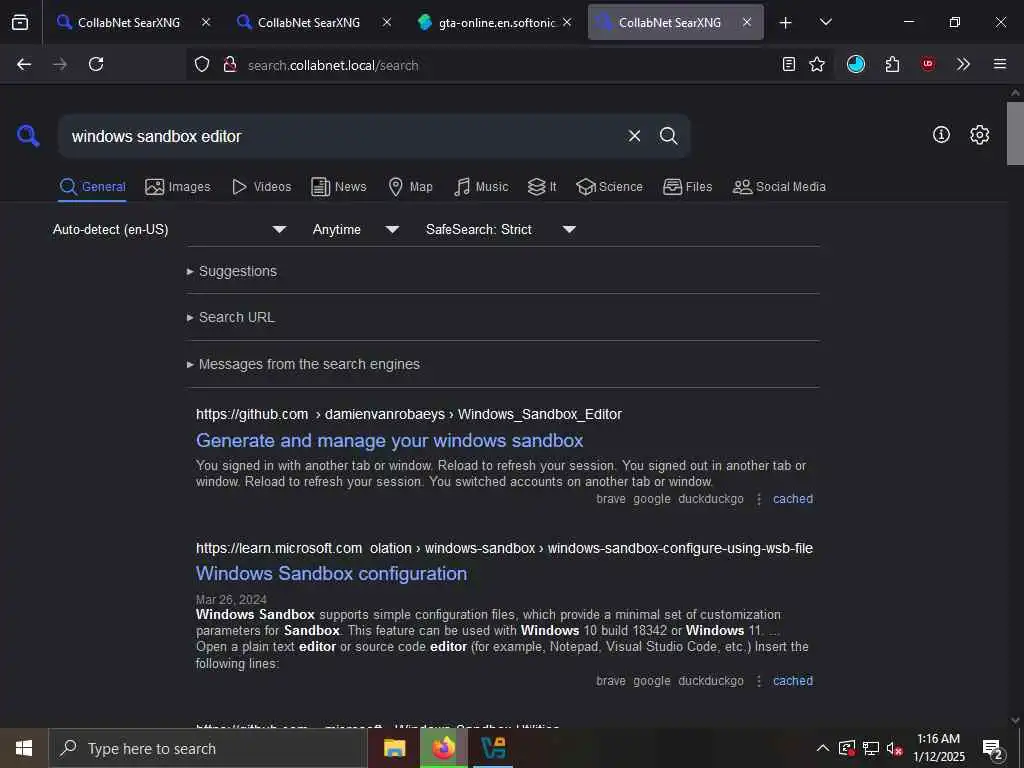
Task: Open SearXNG preferences gear icon
Action: (979, 135)
